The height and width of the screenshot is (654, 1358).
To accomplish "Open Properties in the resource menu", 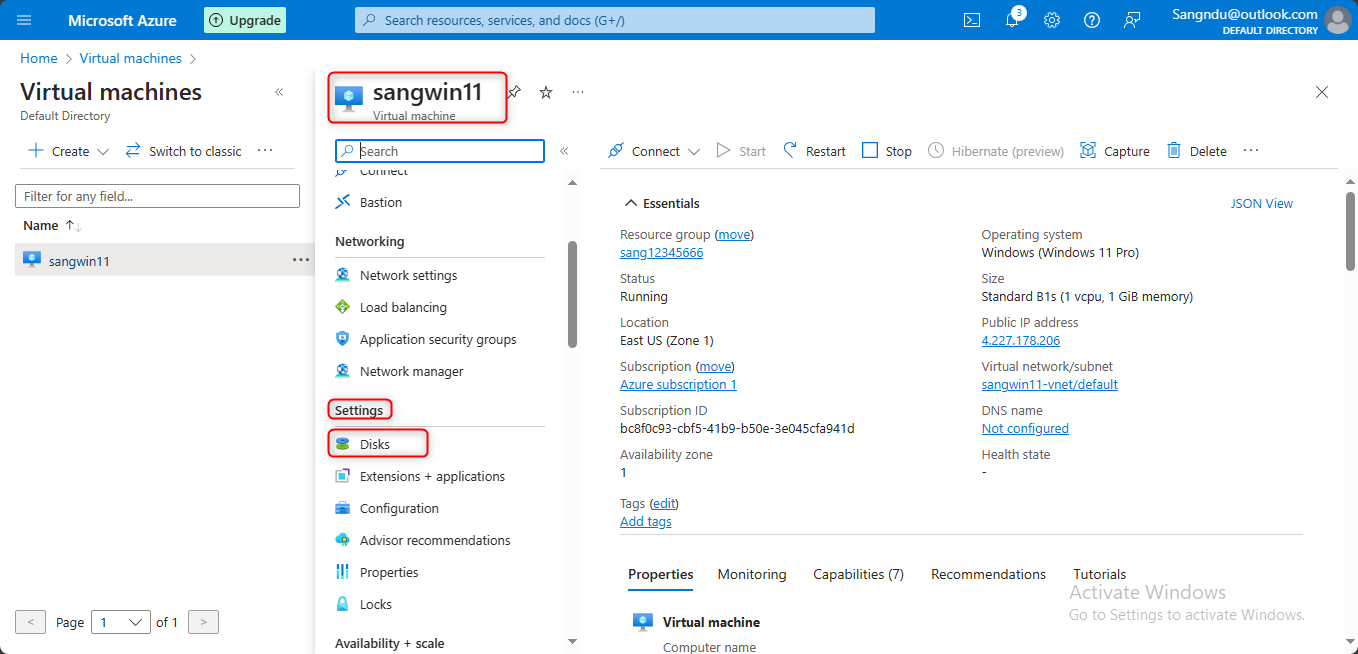I will click(389, 572).
